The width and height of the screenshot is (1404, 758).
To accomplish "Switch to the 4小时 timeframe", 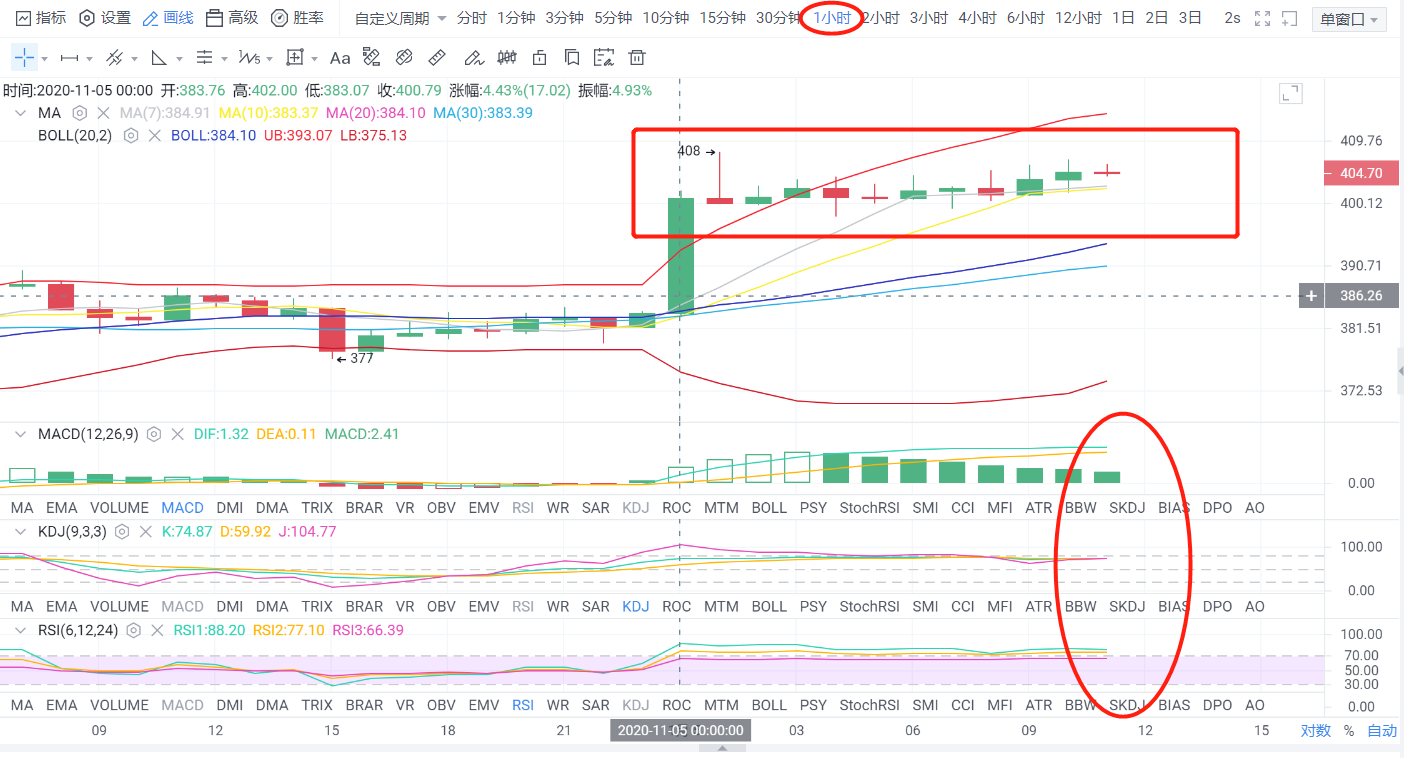I will click(977, 18).
